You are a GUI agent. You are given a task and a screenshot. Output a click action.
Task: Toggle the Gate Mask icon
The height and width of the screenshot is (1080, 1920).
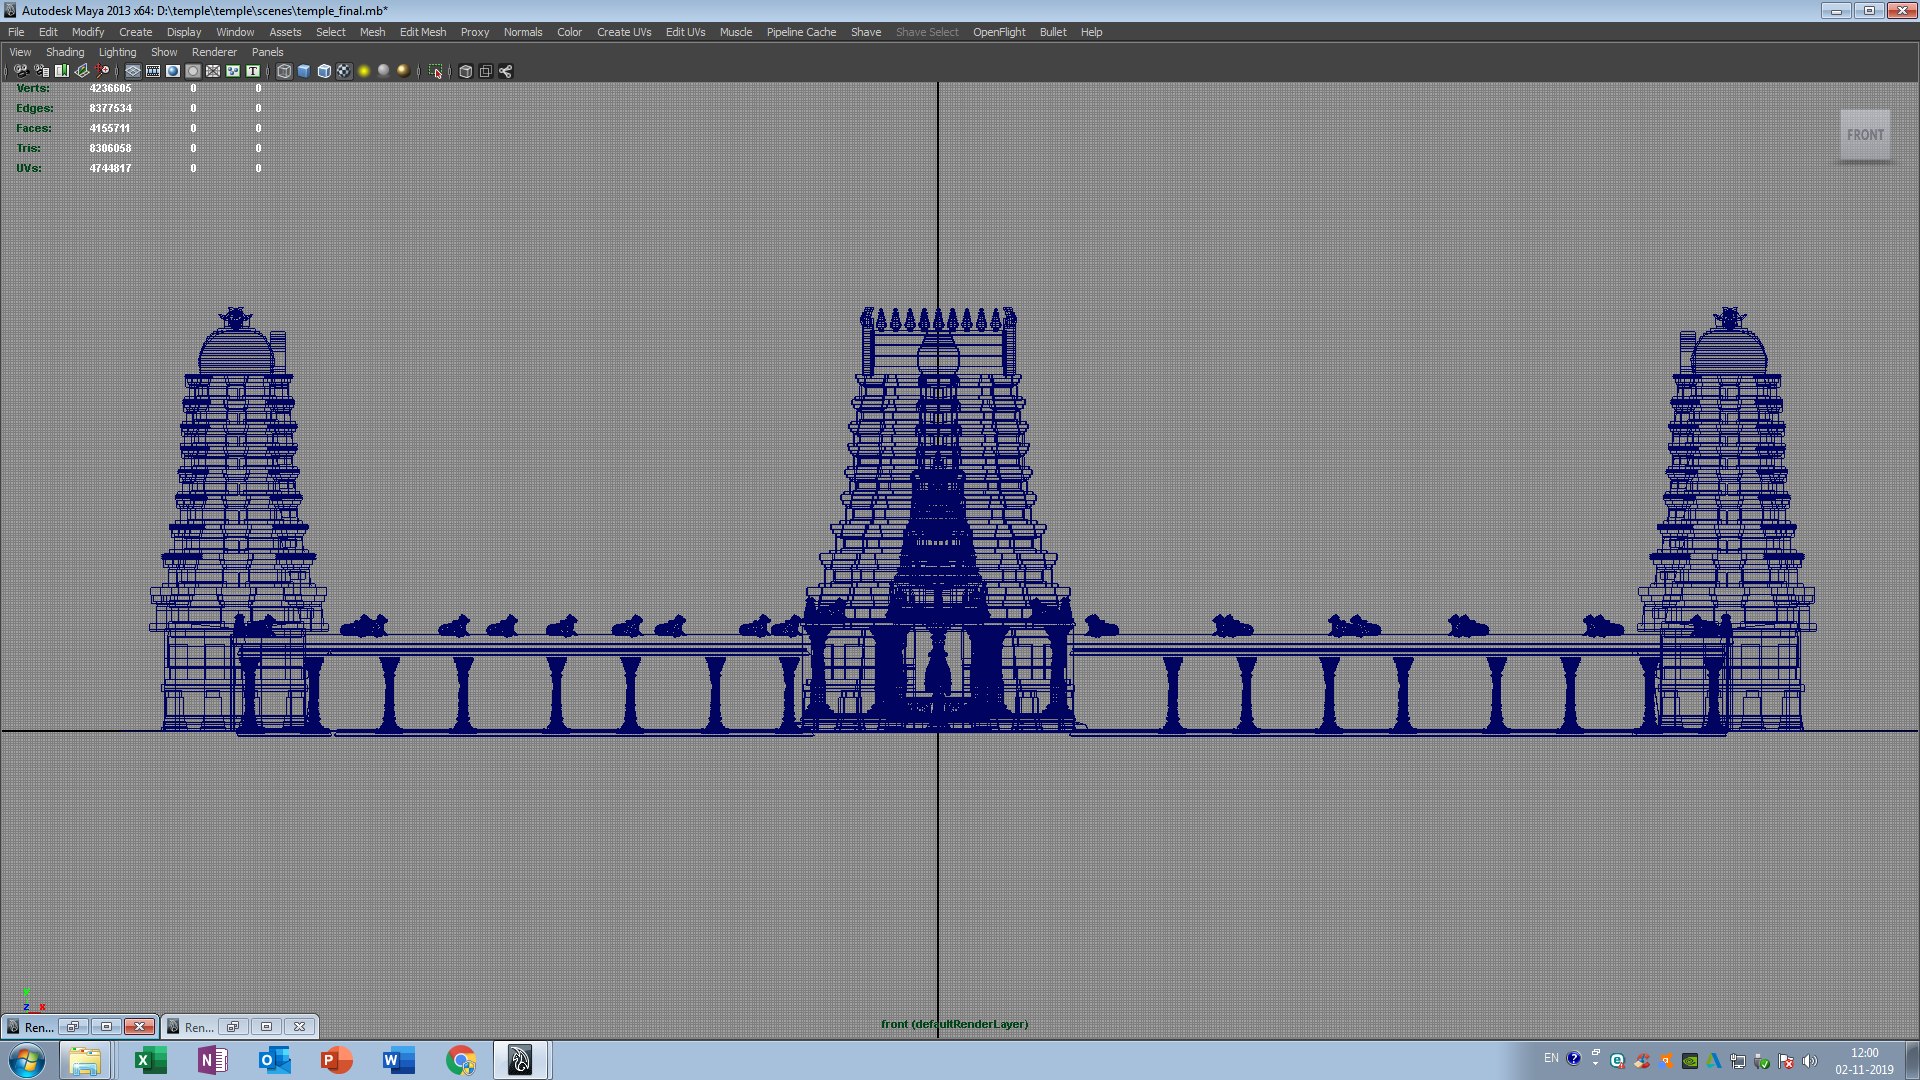193,71
